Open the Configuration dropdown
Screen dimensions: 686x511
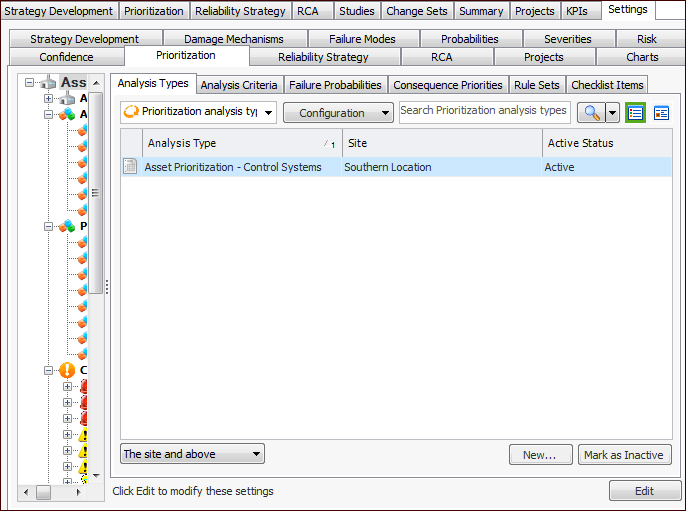(x=338, y=113)
